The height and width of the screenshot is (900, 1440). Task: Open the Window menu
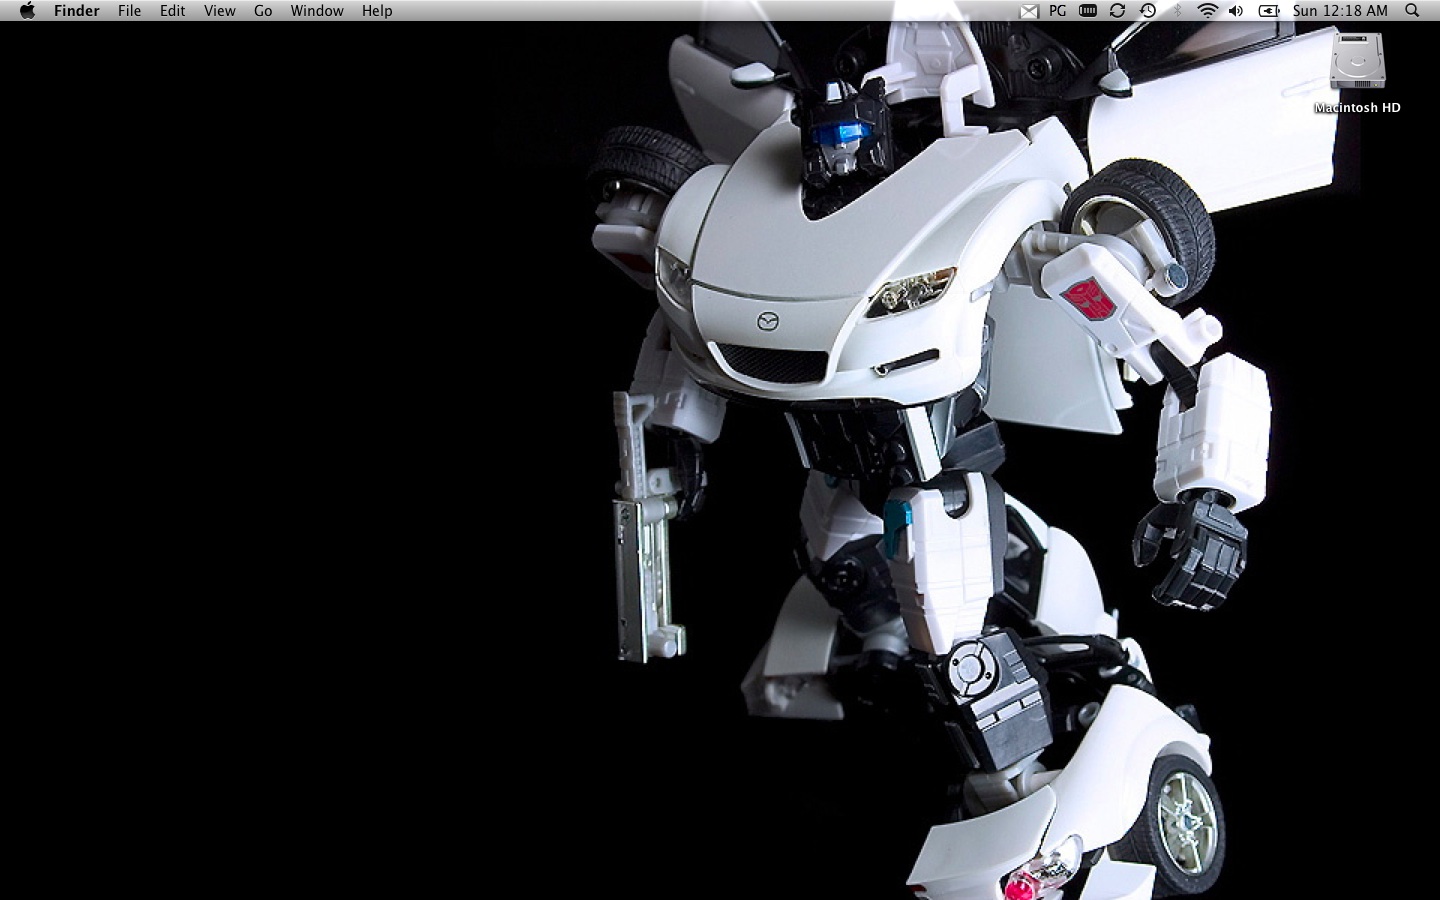pos(317,11)
